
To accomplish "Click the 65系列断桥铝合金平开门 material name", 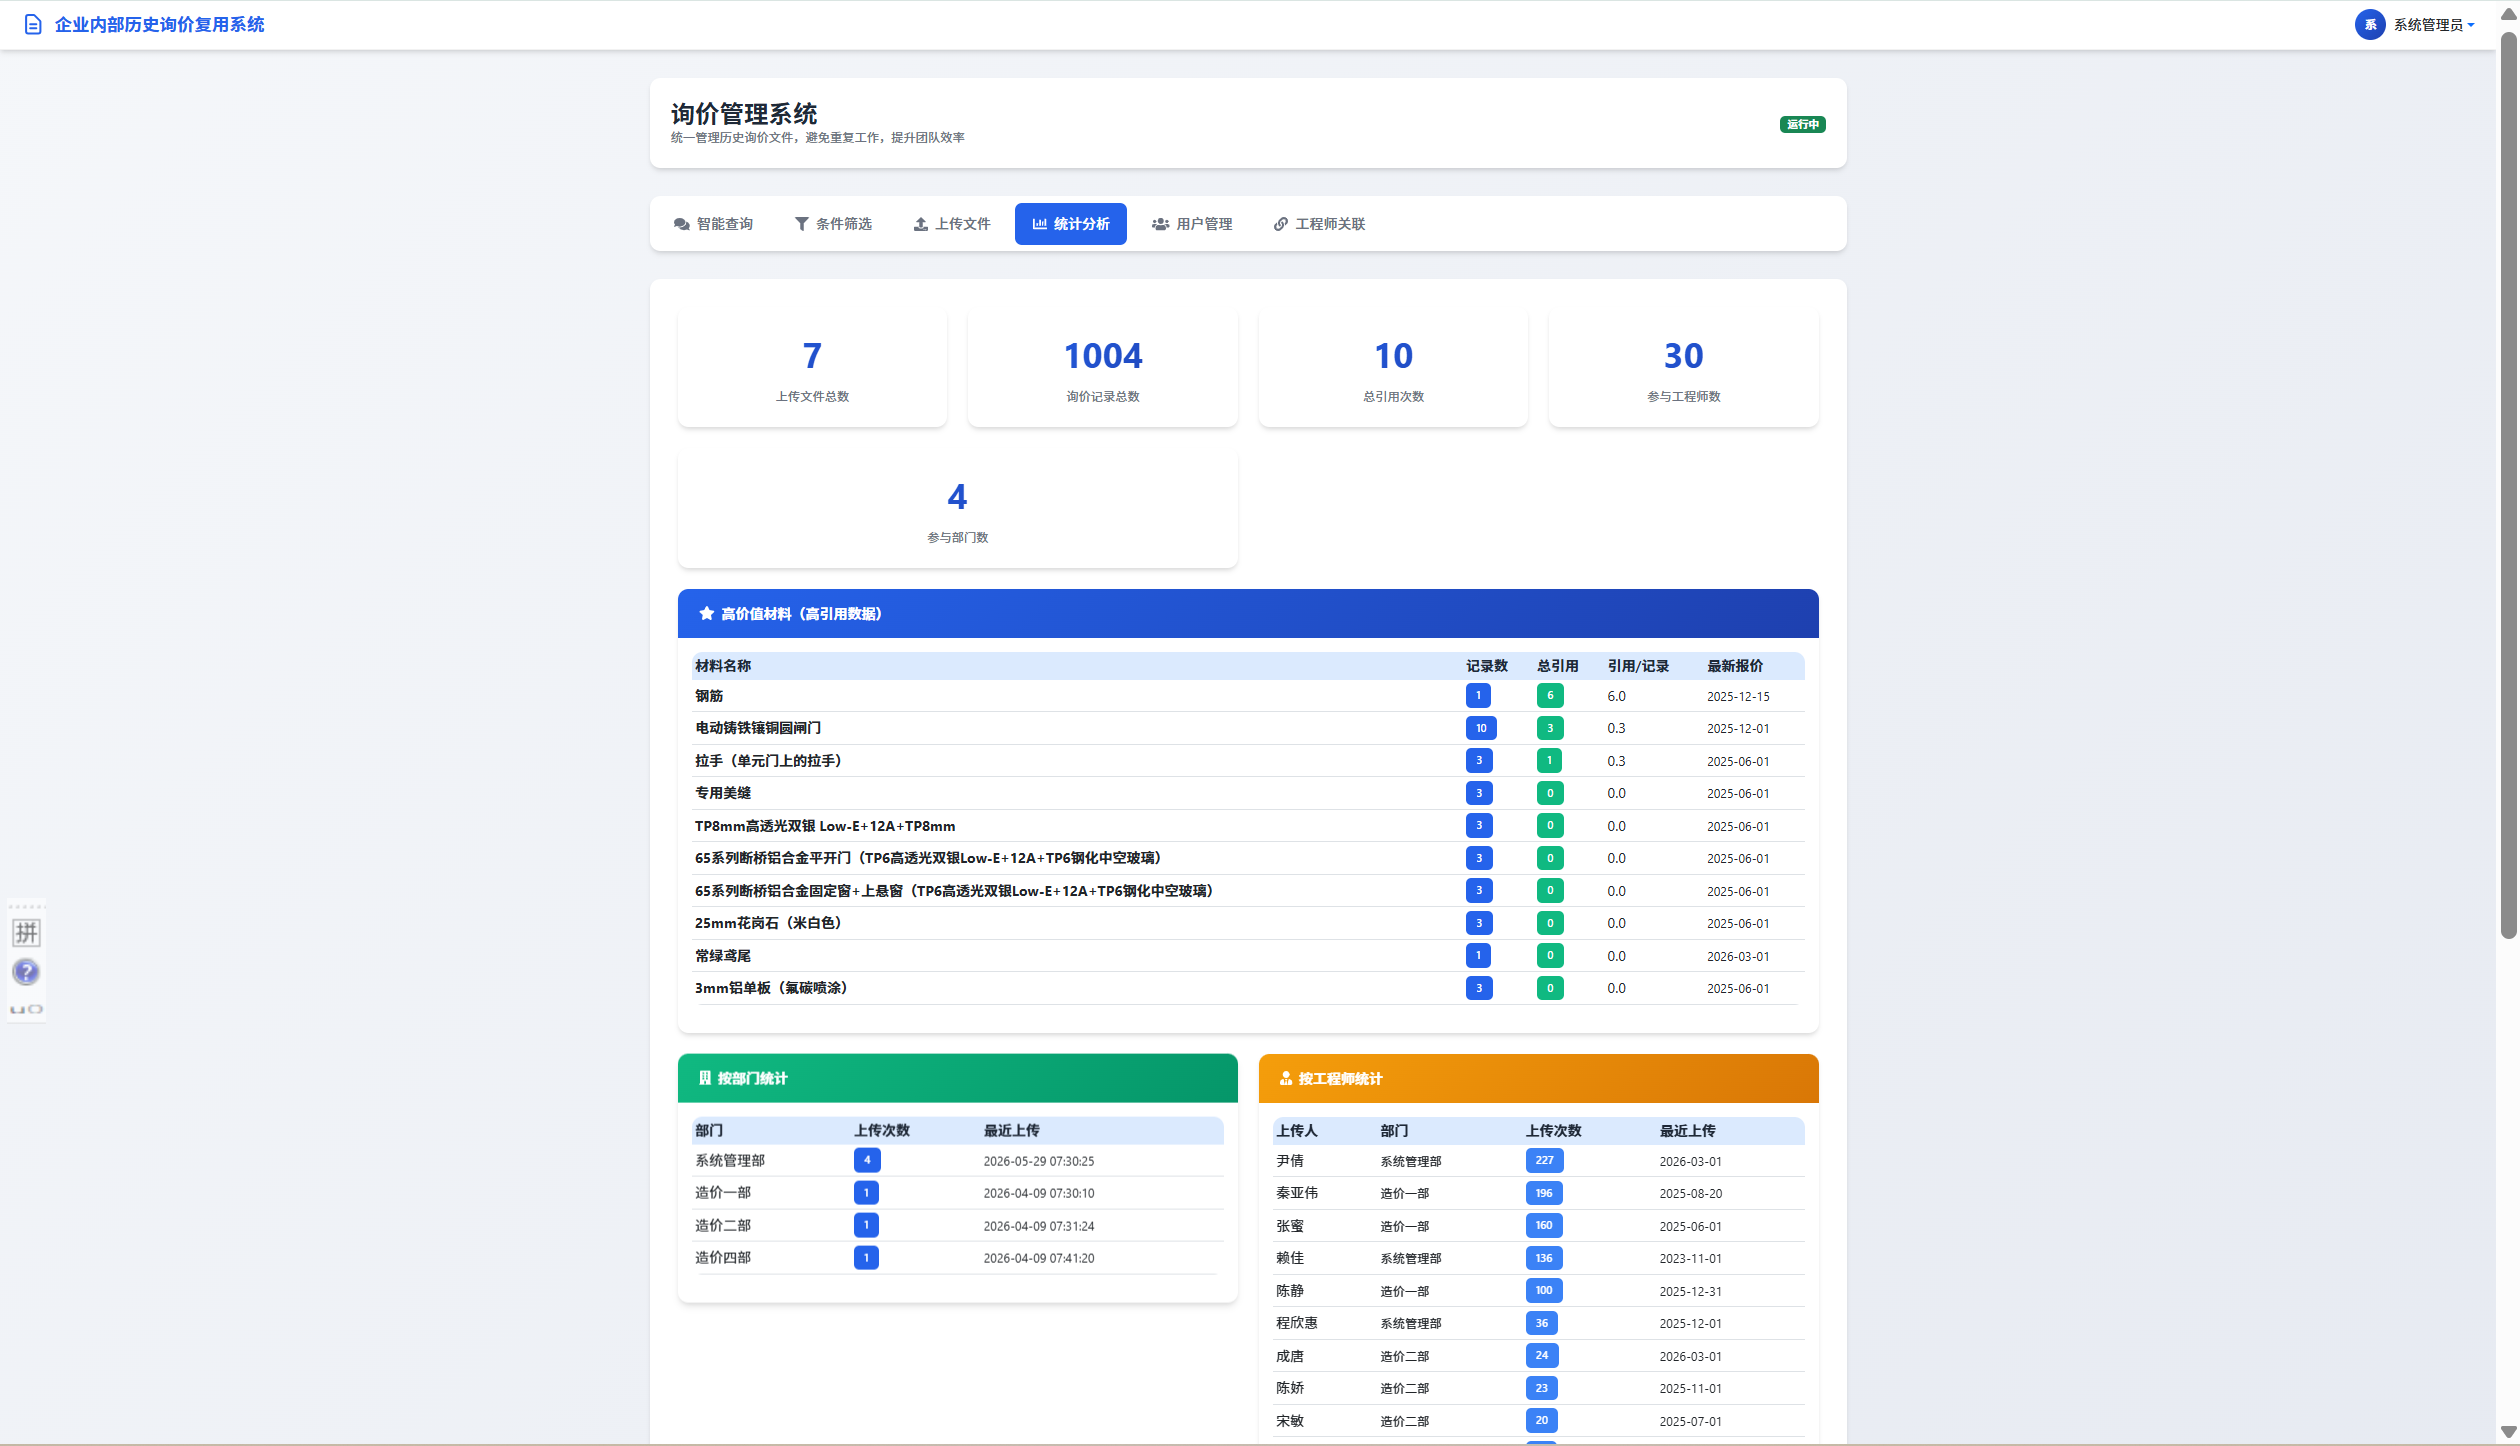I will [929, 858].
